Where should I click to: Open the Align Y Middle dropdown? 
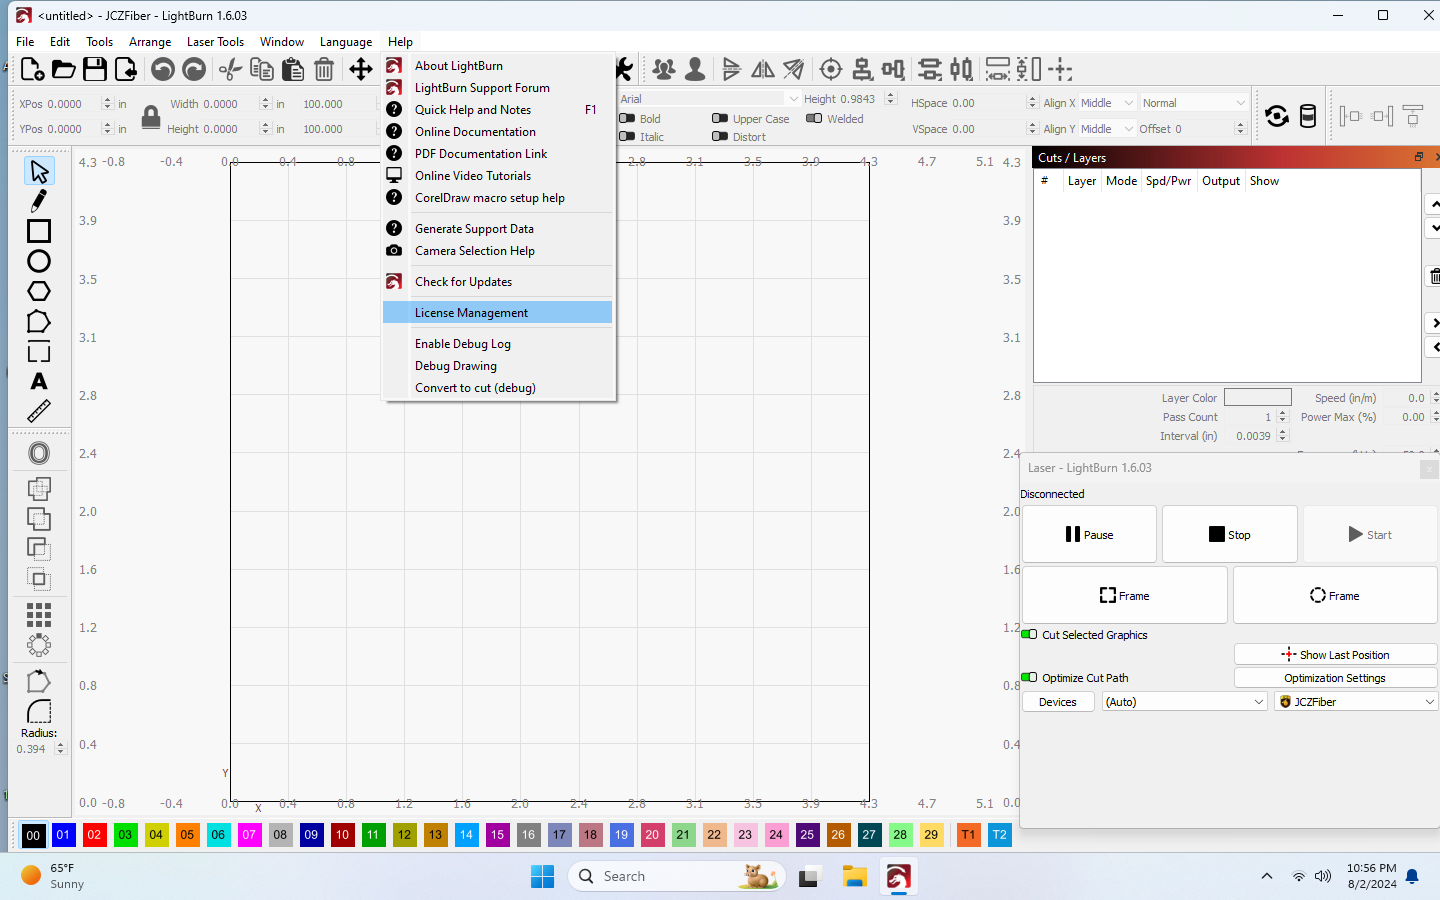point(1107,129)
